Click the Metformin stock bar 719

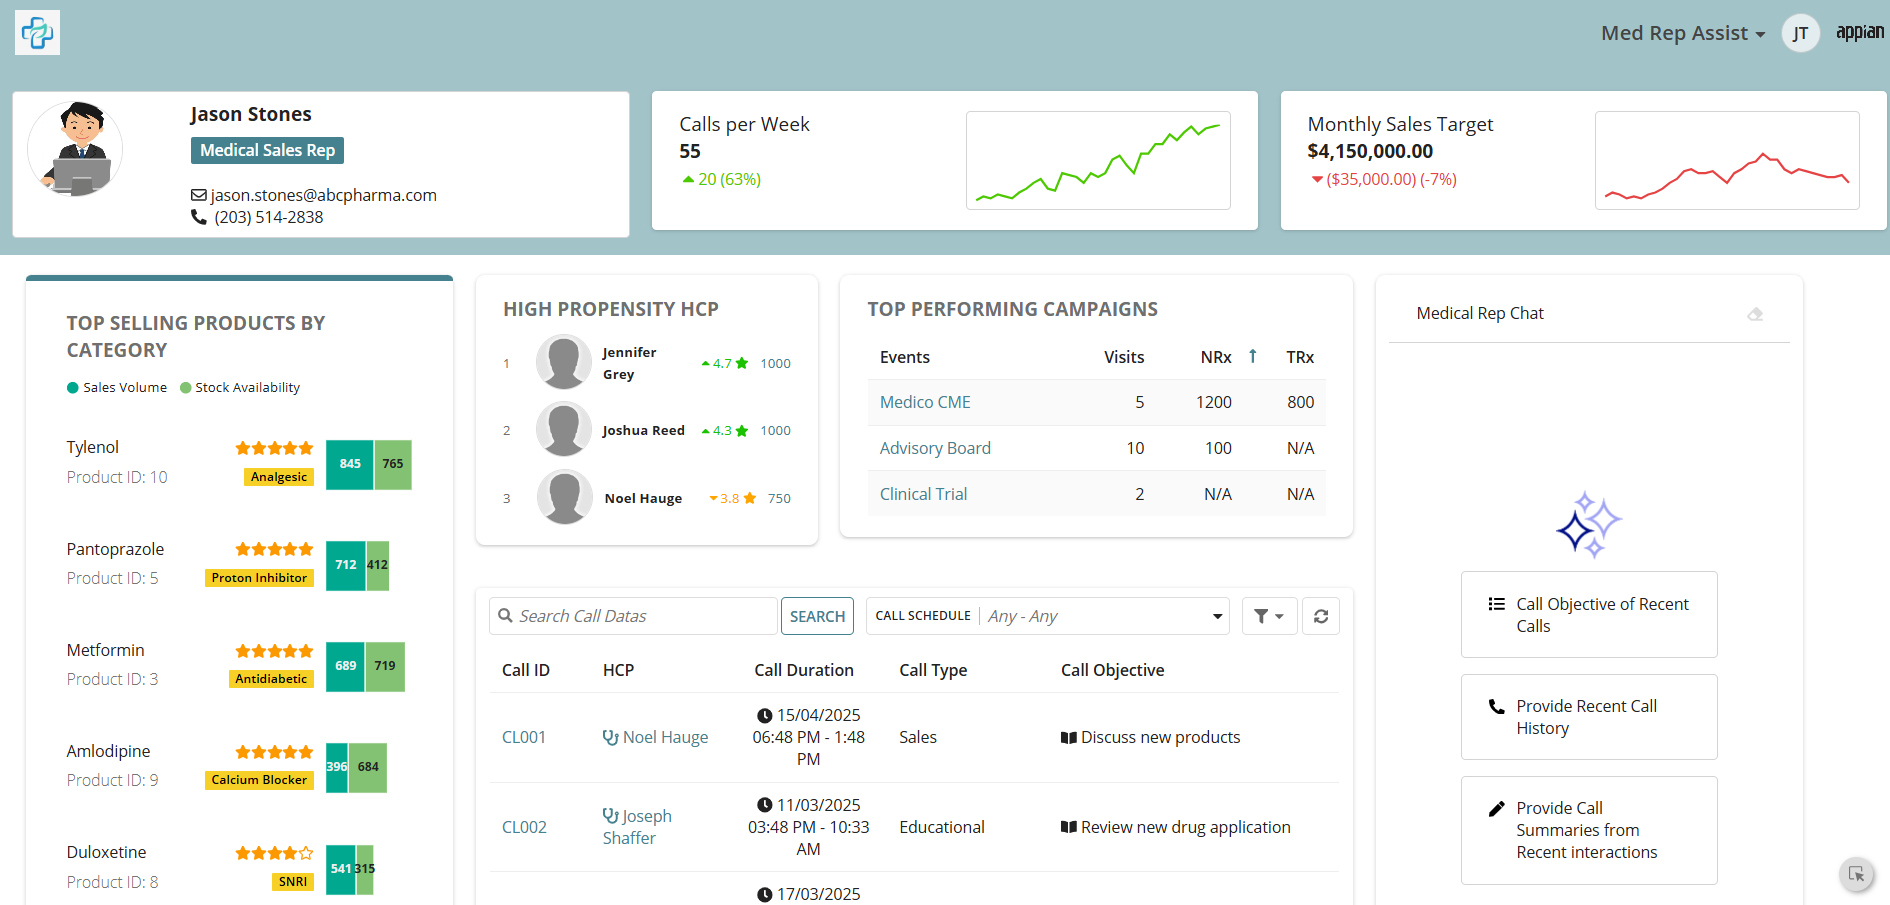click(385, 666)
